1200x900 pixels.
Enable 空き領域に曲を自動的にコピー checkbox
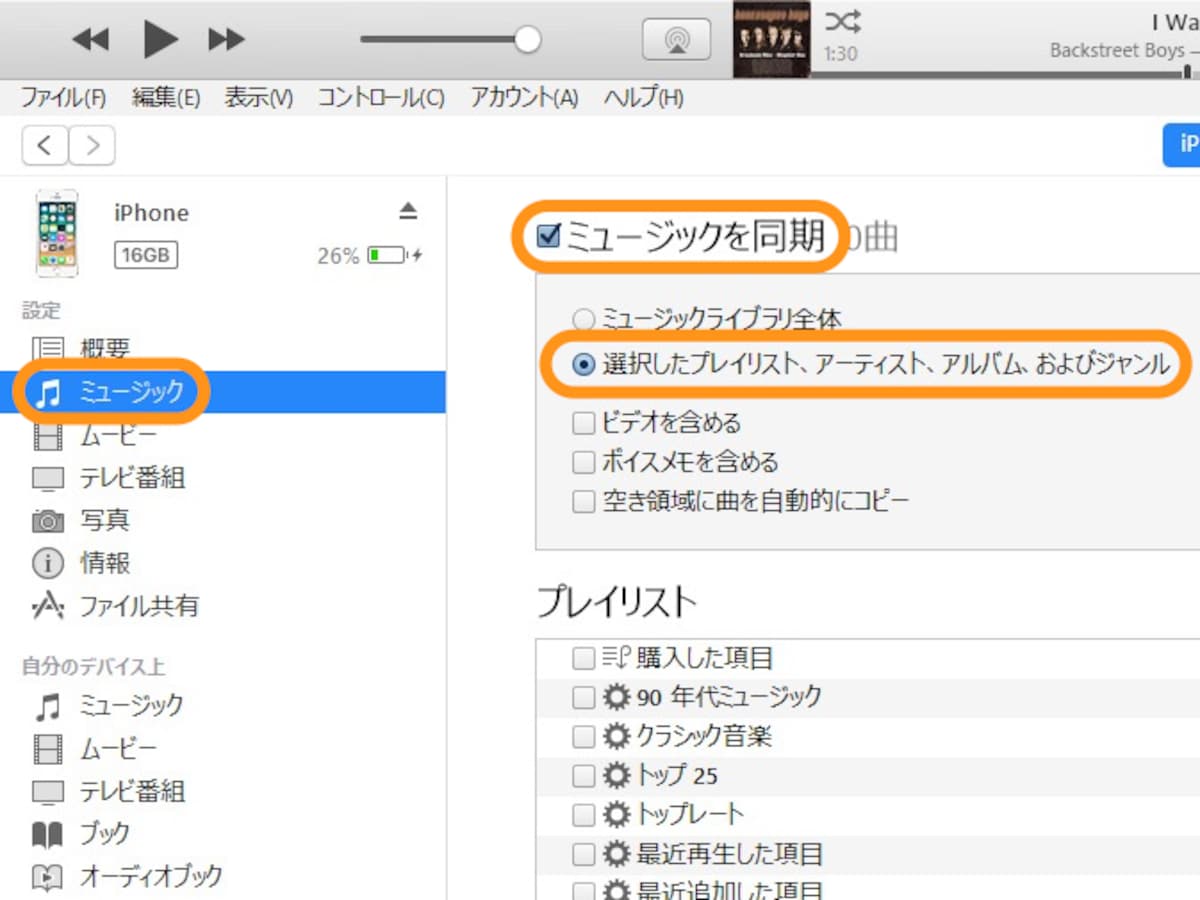583,501
